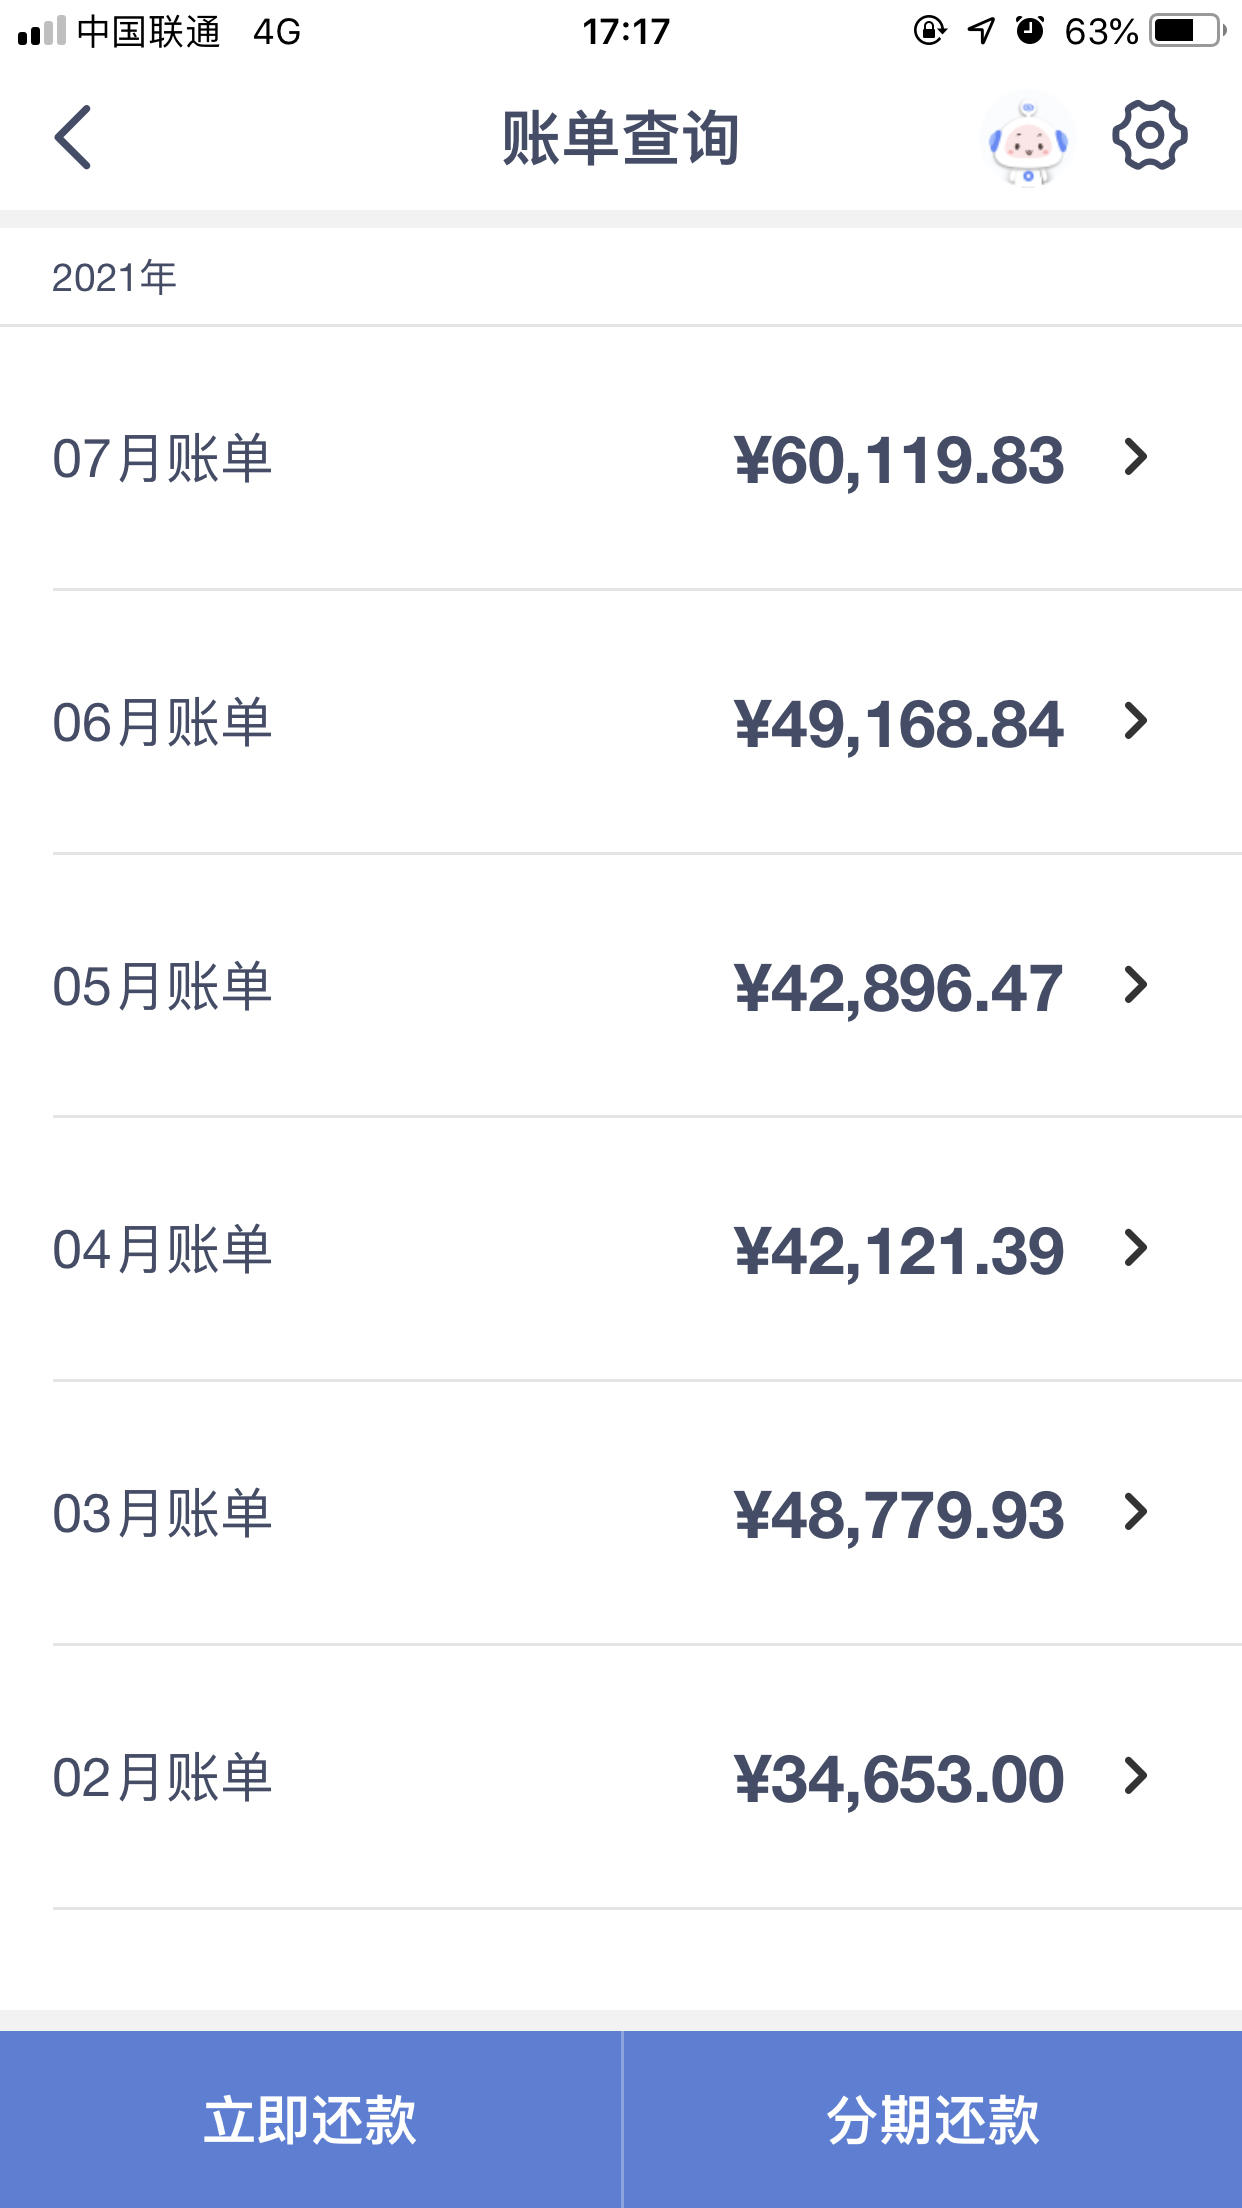1242x2208 pixels.
Task: Tap the location arrow status icon
Action: (x=981, y=31)
